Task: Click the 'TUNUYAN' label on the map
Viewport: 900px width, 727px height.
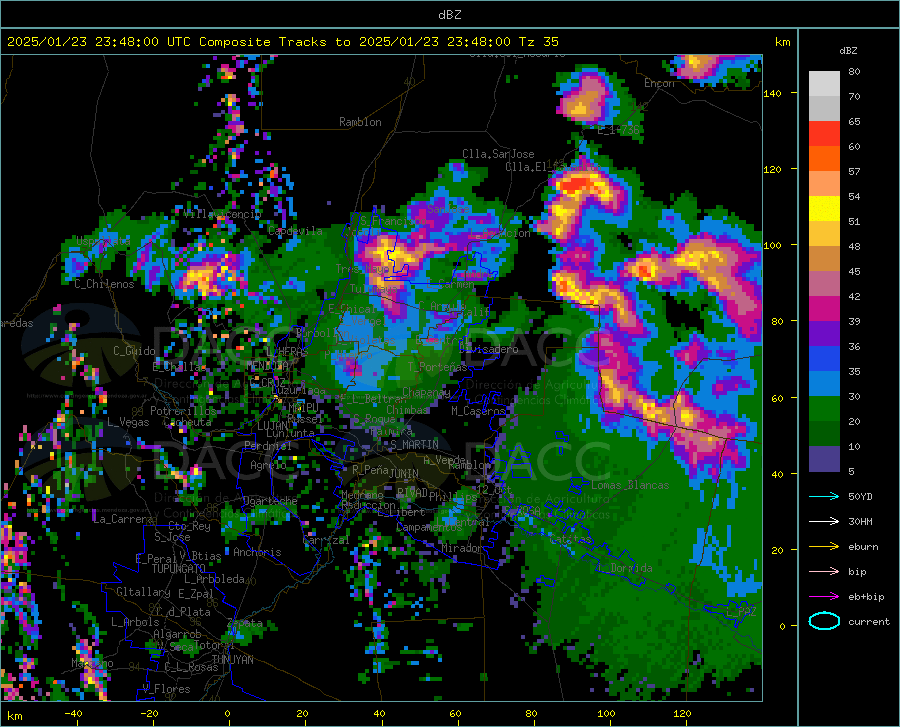Action: [x=232, y=660]
